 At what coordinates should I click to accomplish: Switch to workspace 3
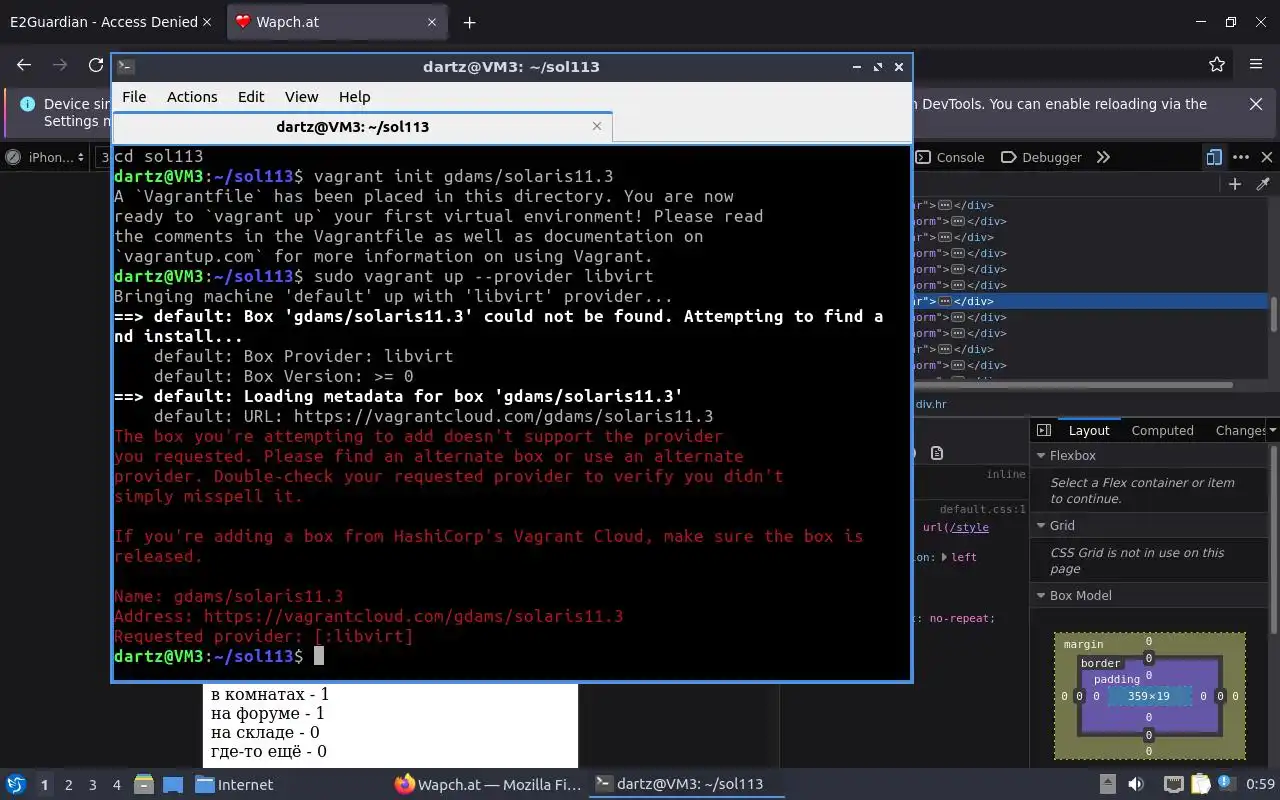click(92, 785)
